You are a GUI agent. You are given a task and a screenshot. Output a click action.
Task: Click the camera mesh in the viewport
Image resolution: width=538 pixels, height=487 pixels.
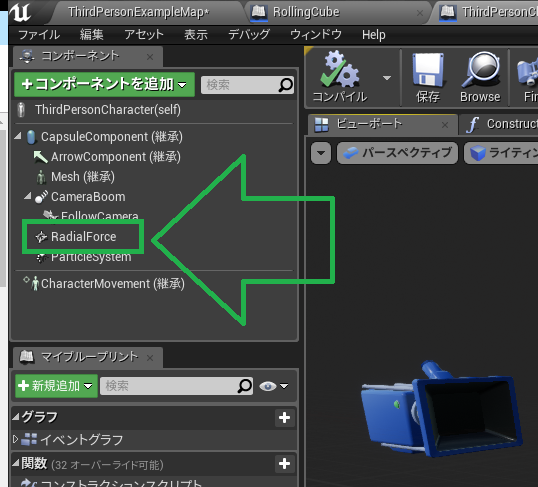442,408
